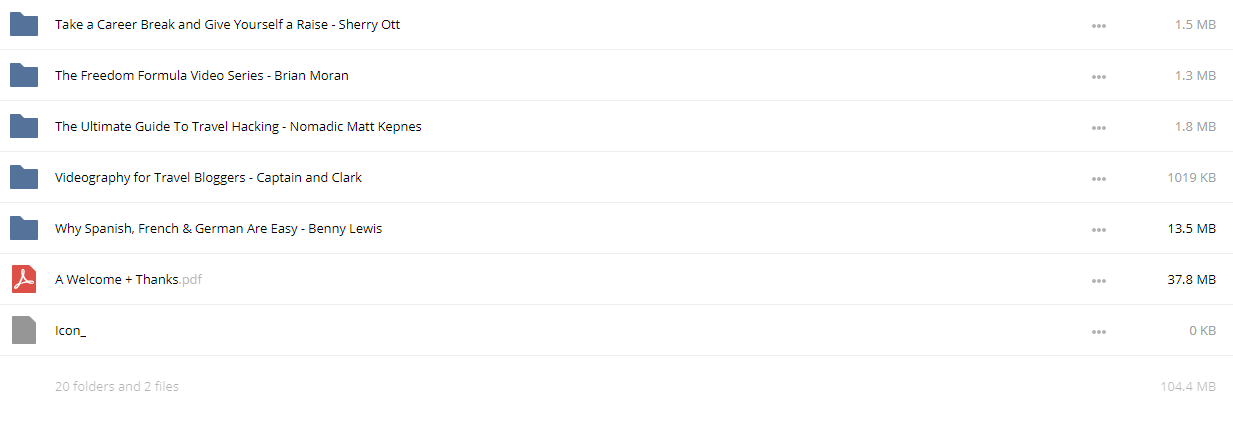
Task: Select the gray Icon_ file icon
Action: (x=24, y=331)
